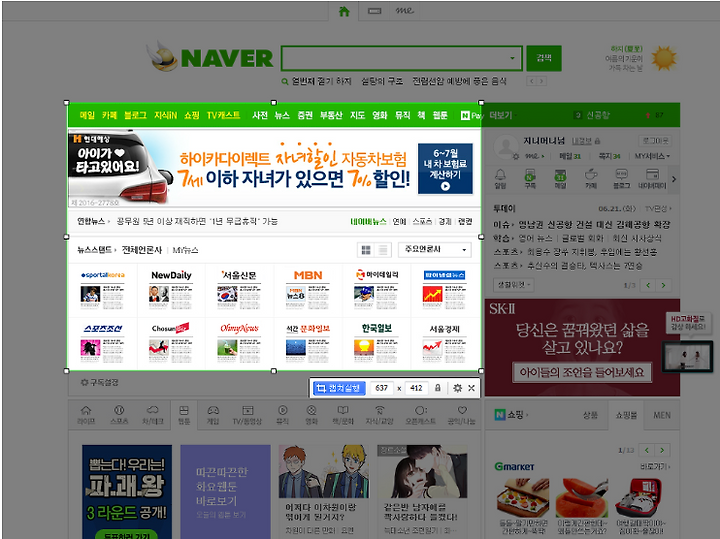The height and width of the screenshot is (539, 720).
Task: Open the 라이프 house icon tab
Action: [x=86, y=415]
